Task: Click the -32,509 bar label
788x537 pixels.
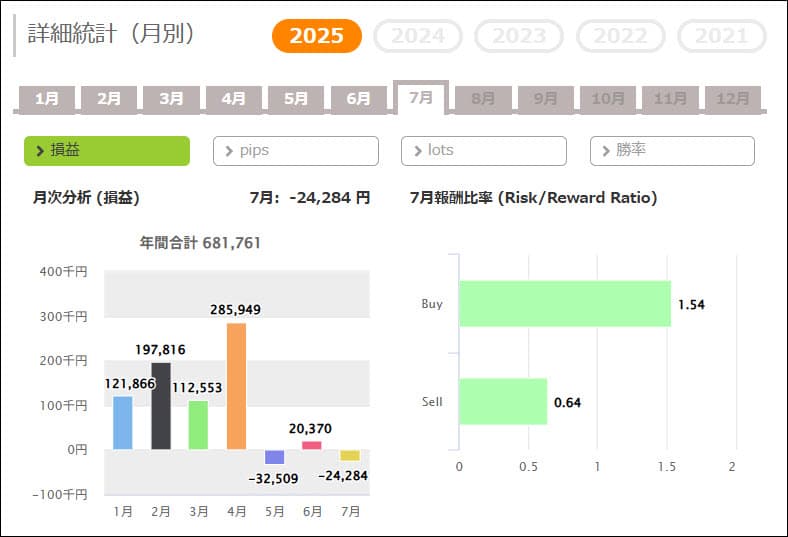Action: (x=273, y=479)
